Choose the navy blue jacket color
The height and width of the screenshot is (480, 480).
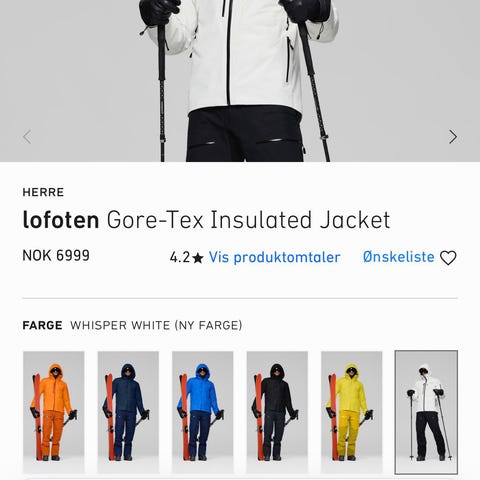click(x=128, y=412)
